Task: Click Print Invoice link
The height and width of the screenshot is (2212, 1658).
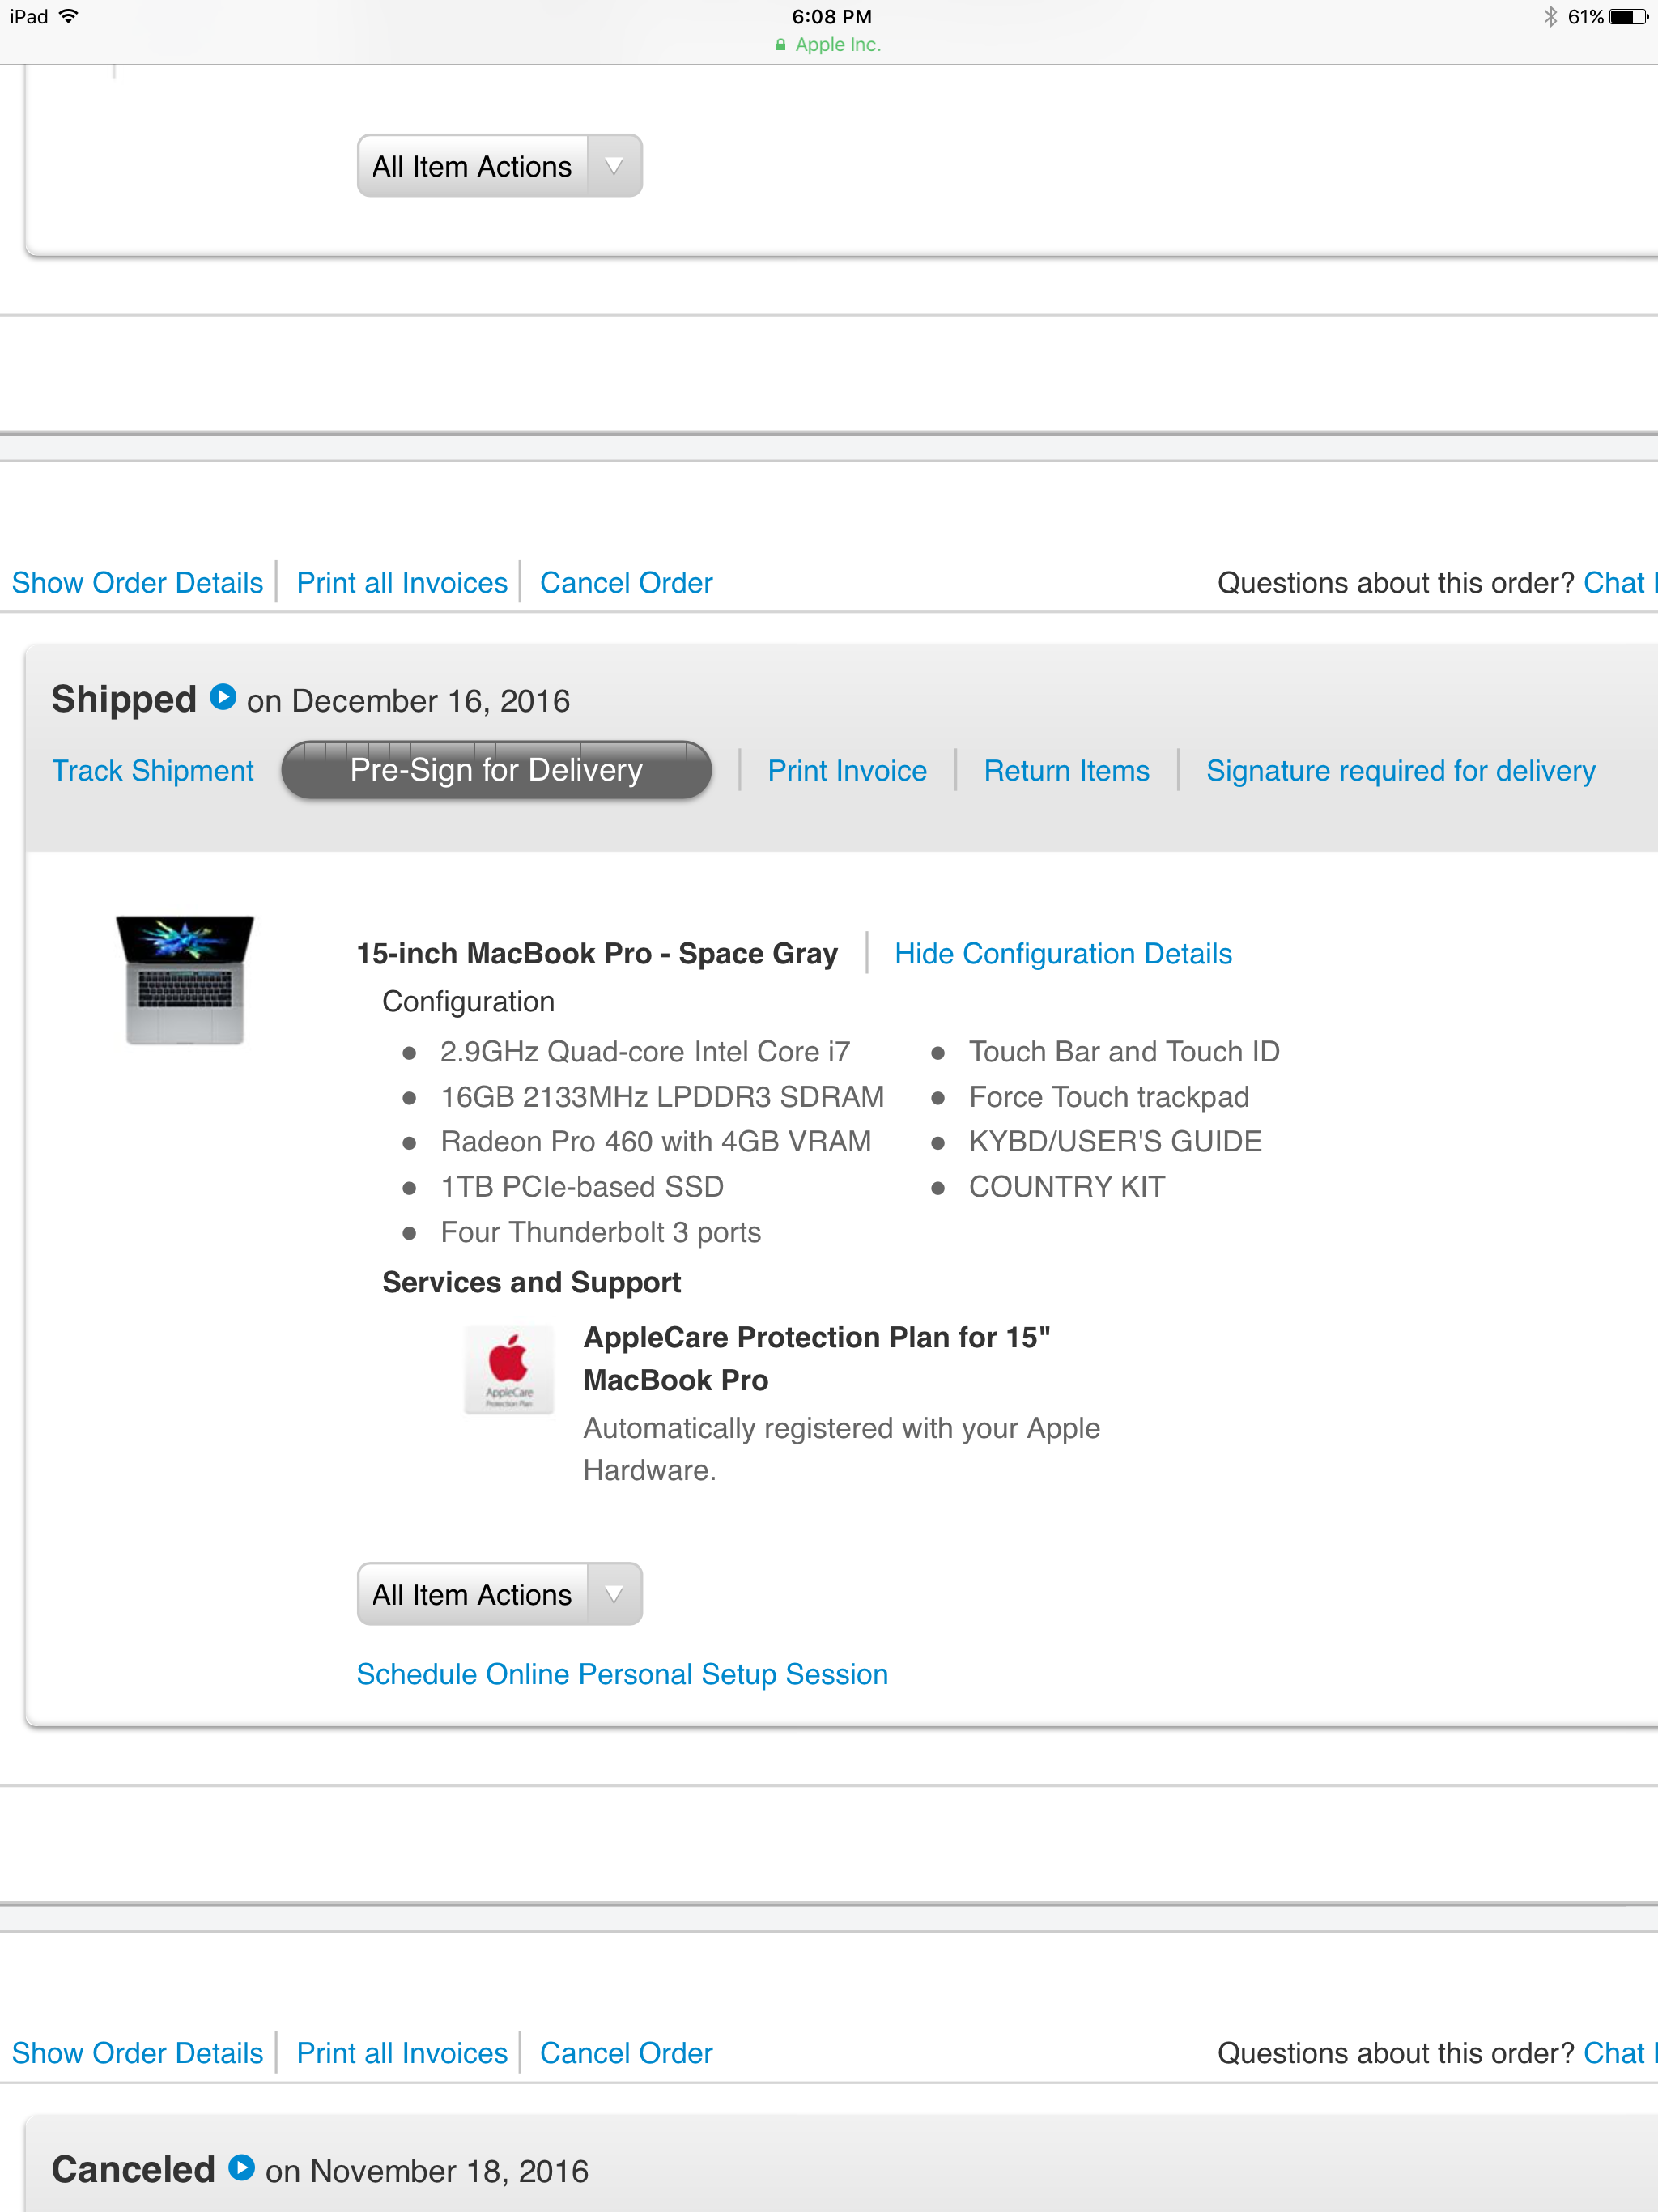Action: point(847,770)
